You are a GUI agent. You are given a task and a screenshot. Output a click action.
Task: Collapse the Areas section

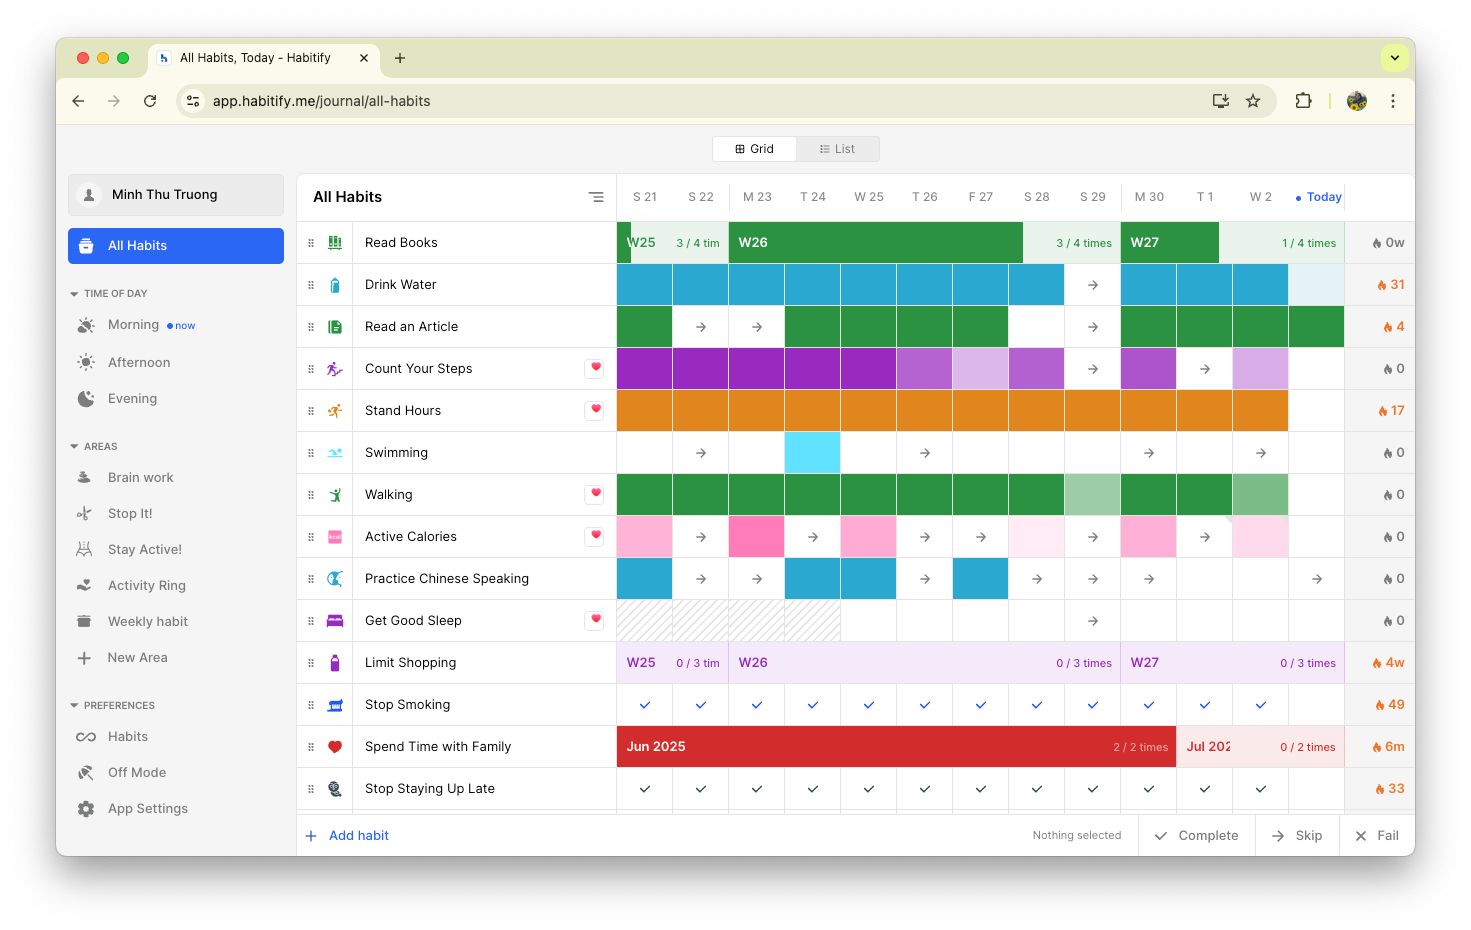click(x=74, y=447)
